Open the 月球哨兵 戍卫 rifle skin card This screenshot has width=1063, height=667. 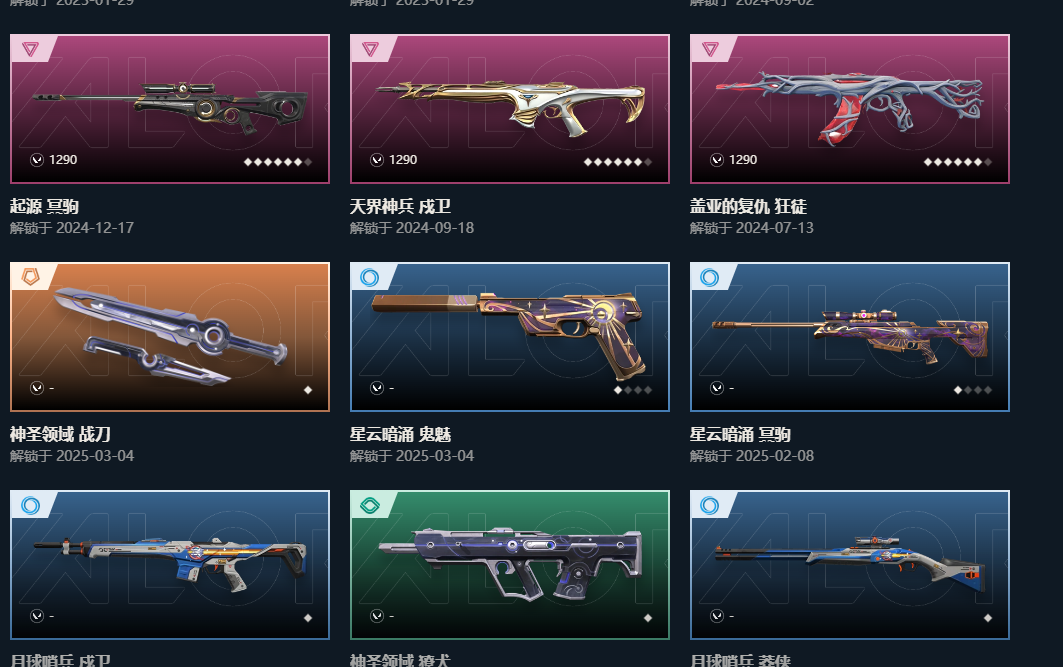click(170, 565)
